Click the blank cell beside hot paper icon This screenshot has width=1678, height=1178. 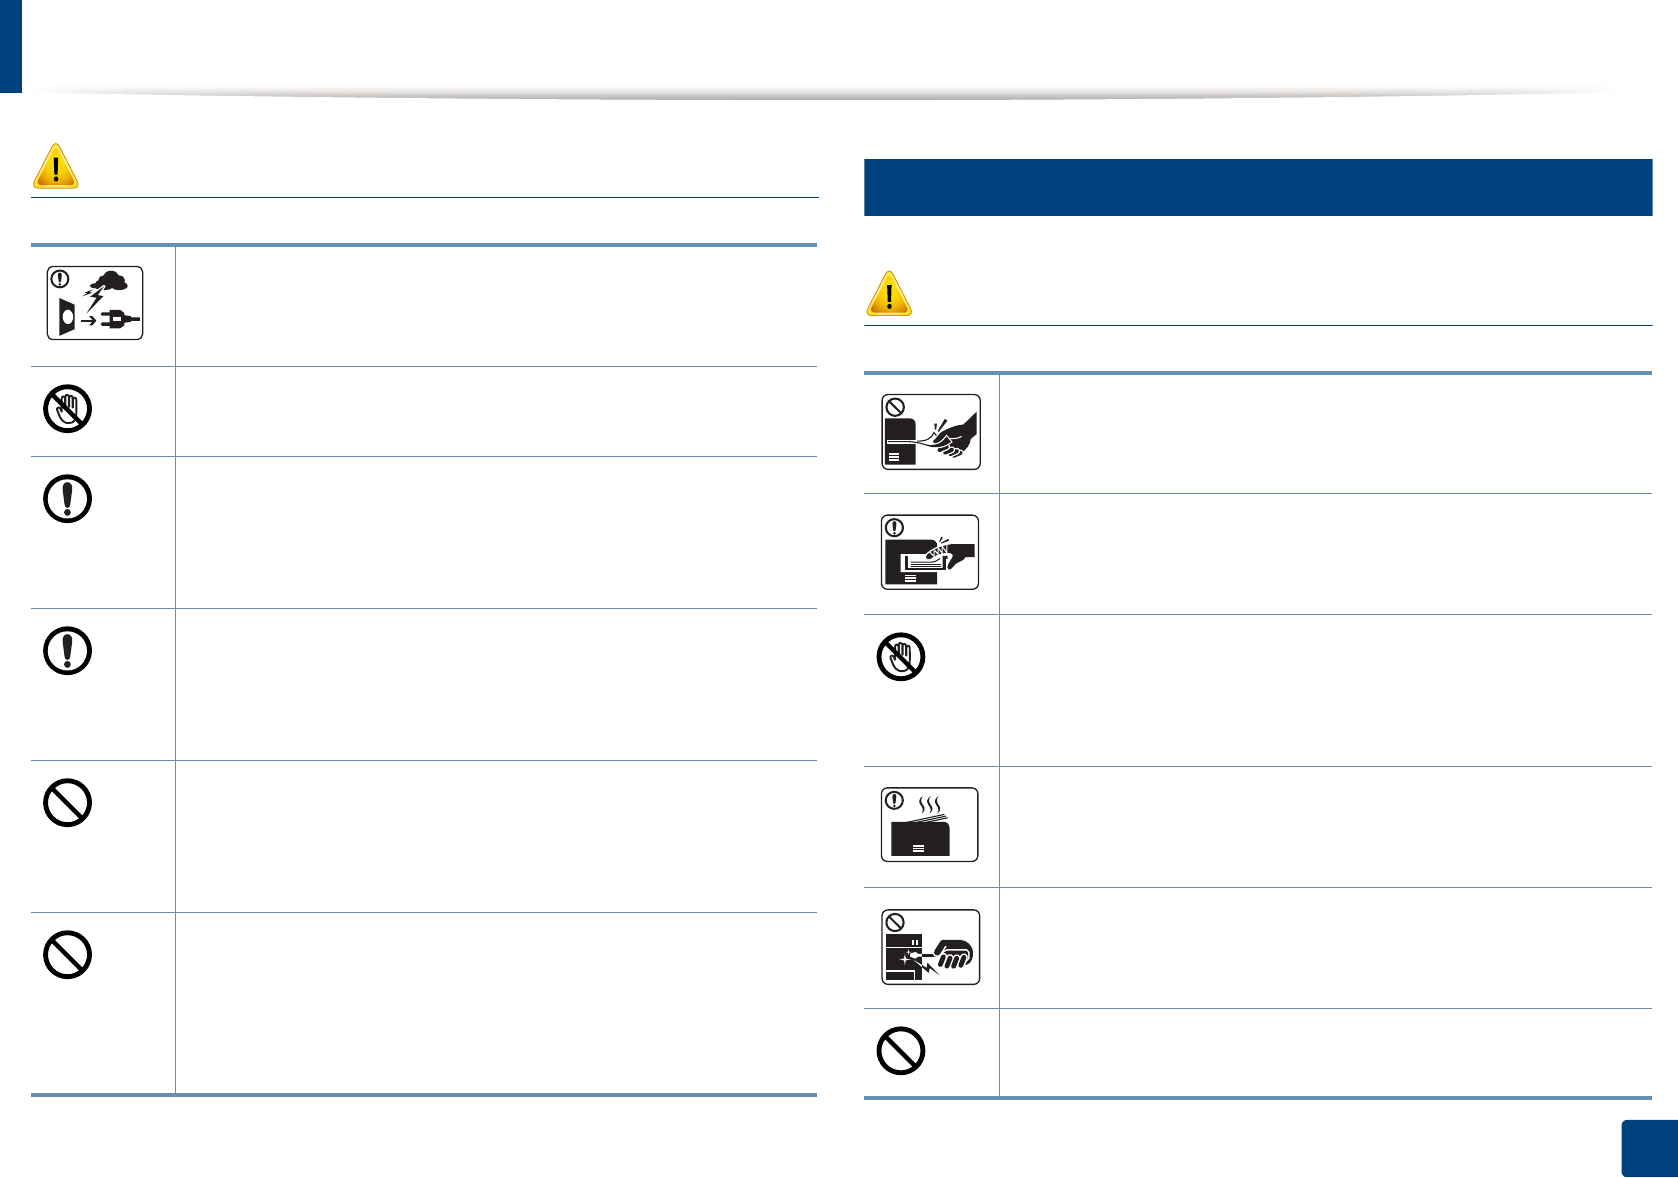tap(1325, 827)
